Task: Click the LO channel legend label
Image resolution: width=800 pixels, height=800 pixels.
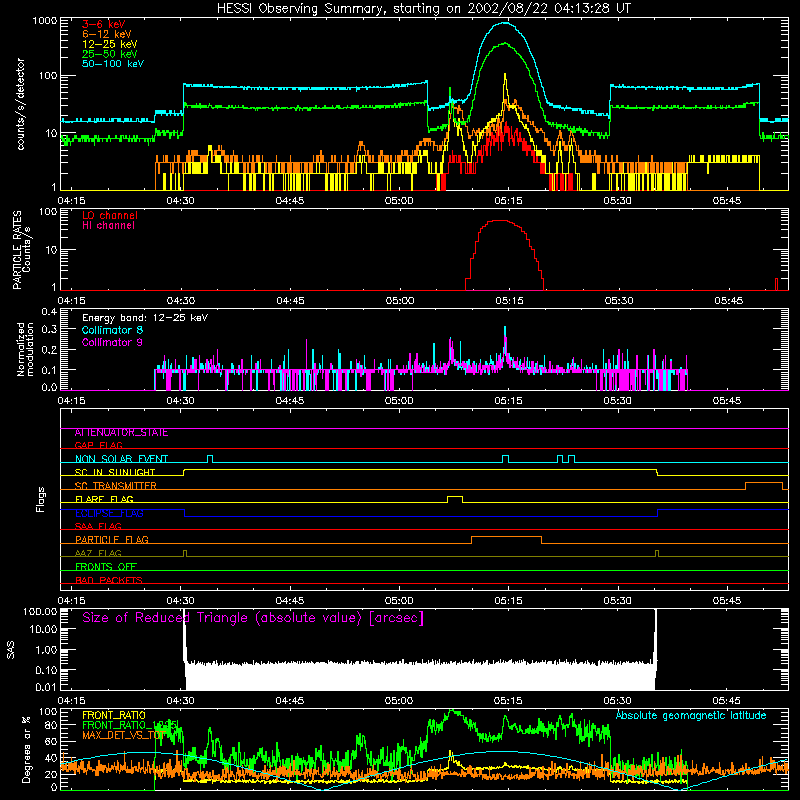Action: (110, 215)
